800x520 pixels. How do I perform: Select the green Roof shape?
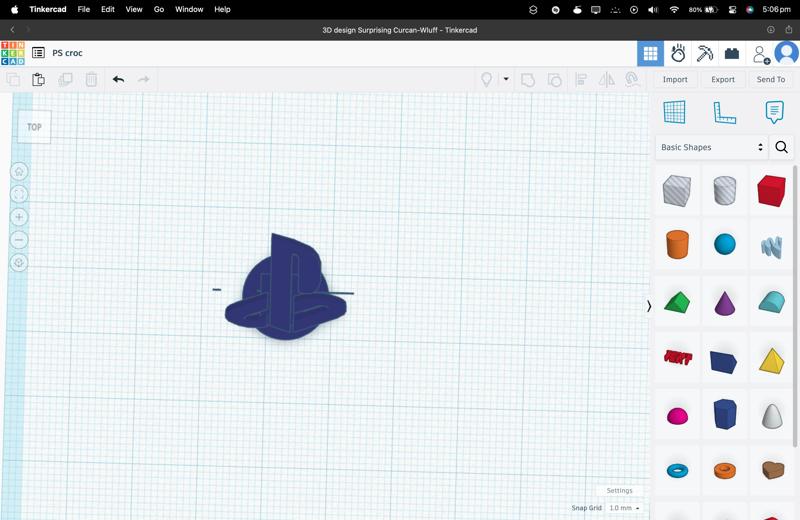(677, 302)
